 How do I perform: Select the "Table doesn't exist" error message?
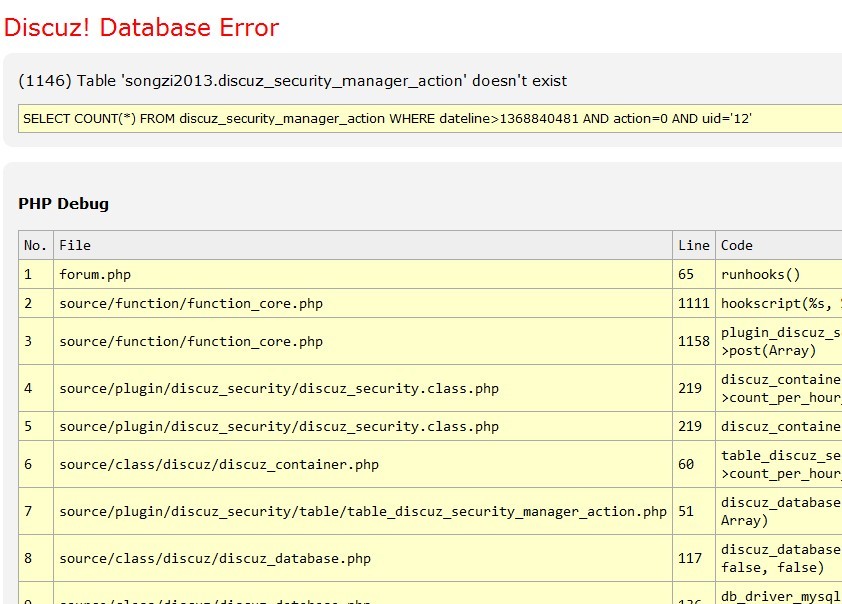(x=293, y=81)
